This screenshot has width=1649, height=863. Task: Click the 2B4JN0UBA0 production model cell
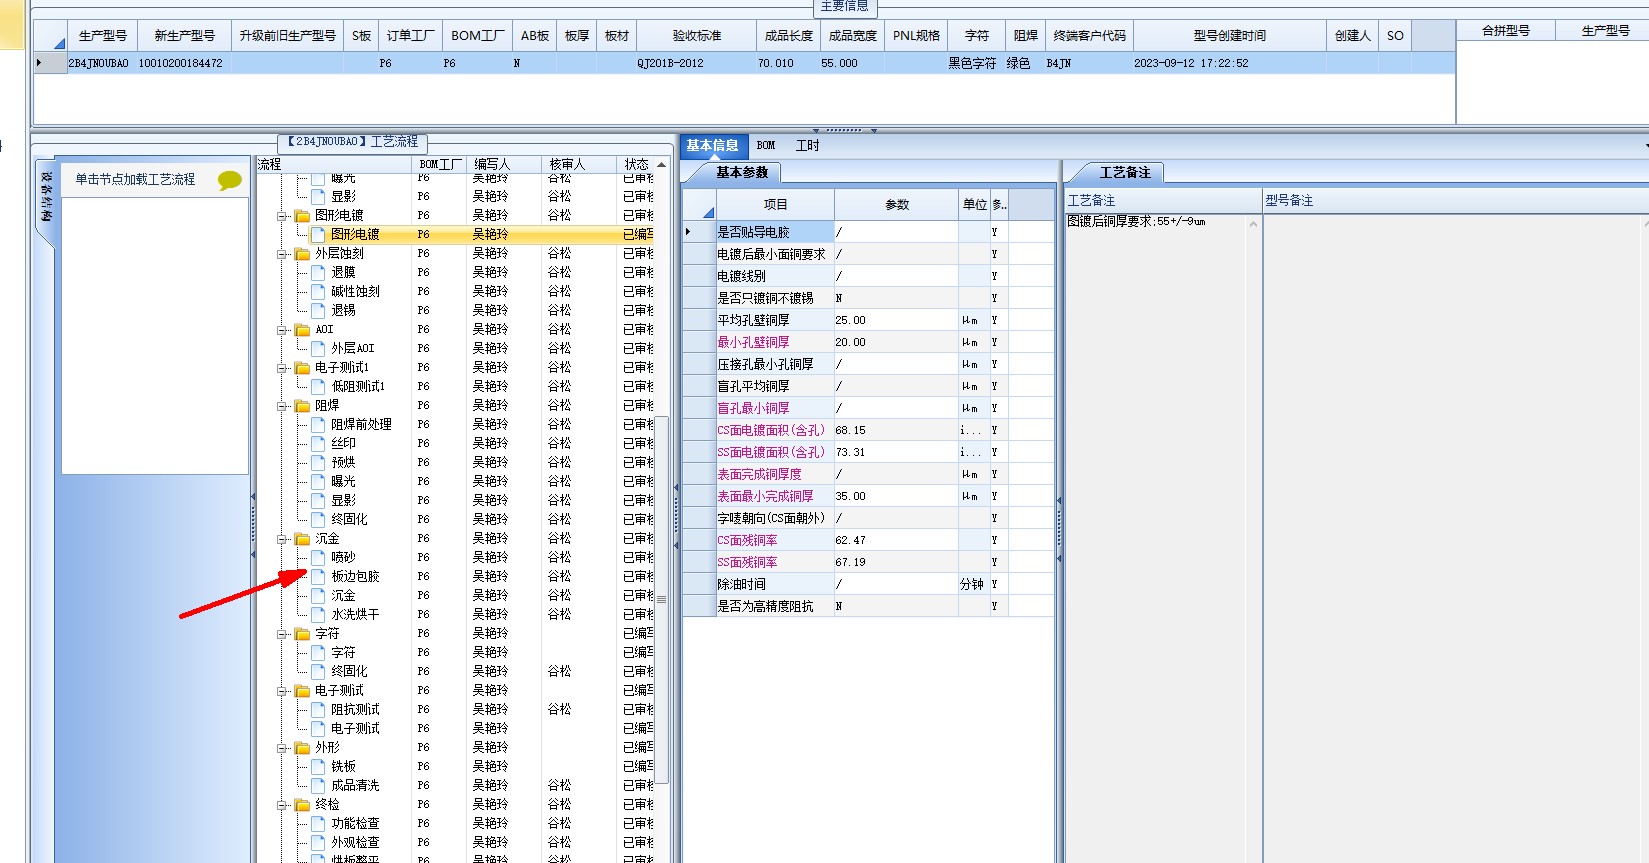[x=98, y=63]
